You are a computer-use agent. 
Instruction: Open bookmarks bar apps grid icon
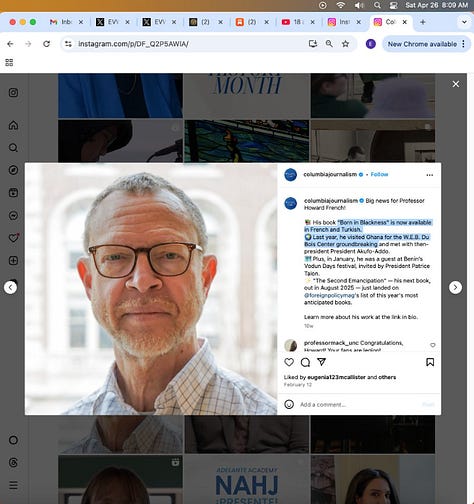click(x=9, y=62)
